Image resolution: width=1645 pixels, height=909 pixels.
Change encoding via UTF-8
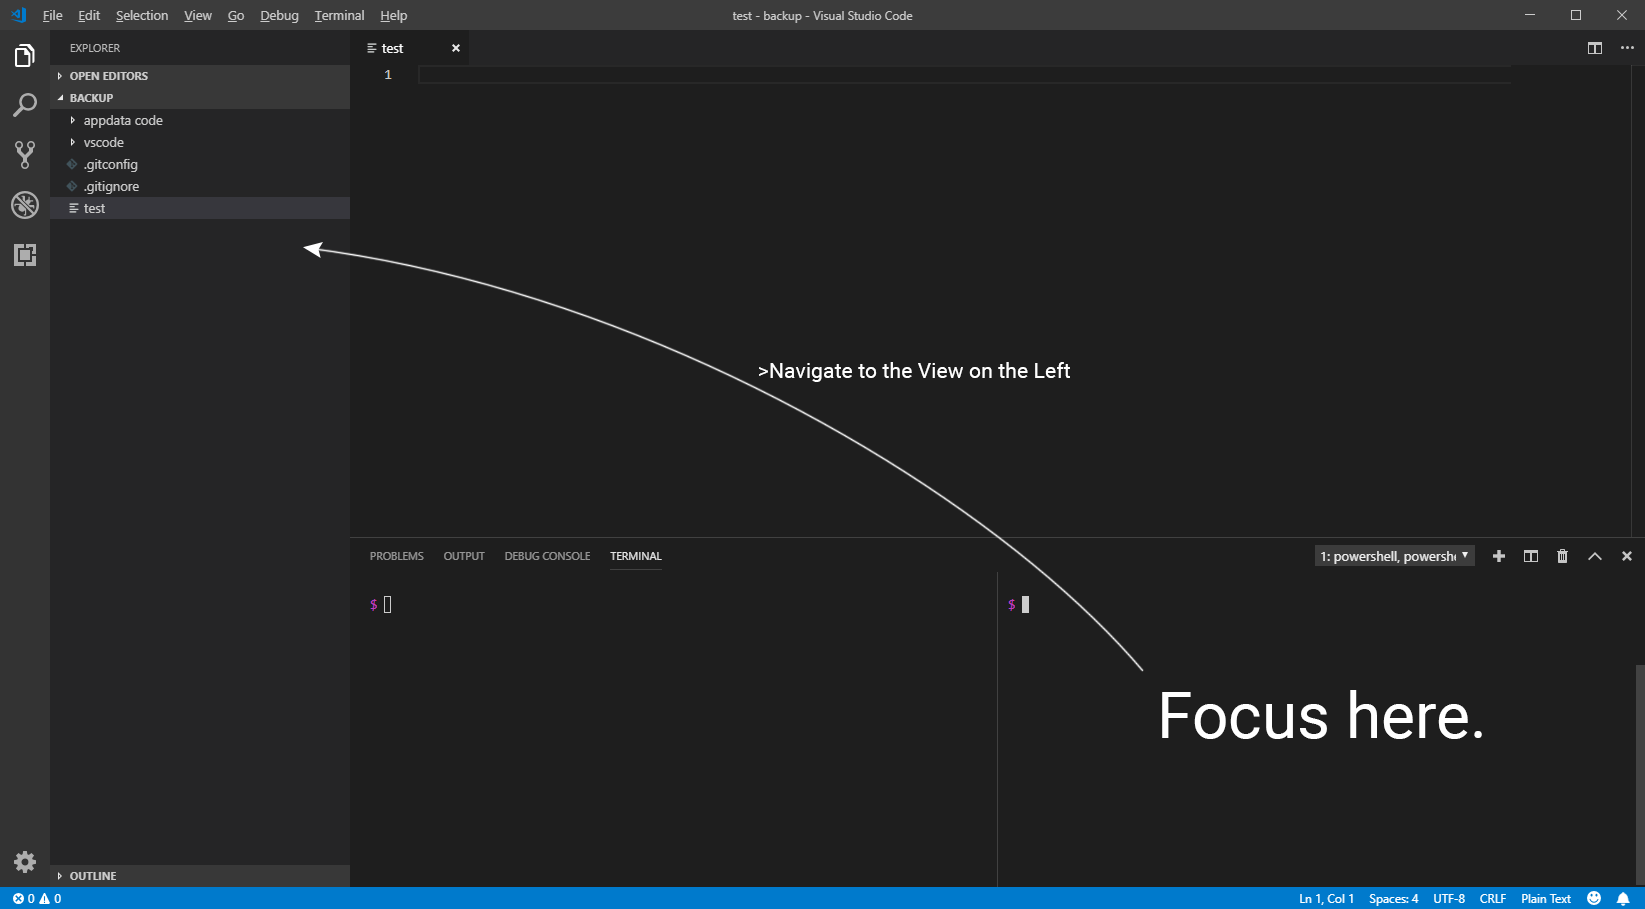pyautogui.click(x=1449, y=898)
